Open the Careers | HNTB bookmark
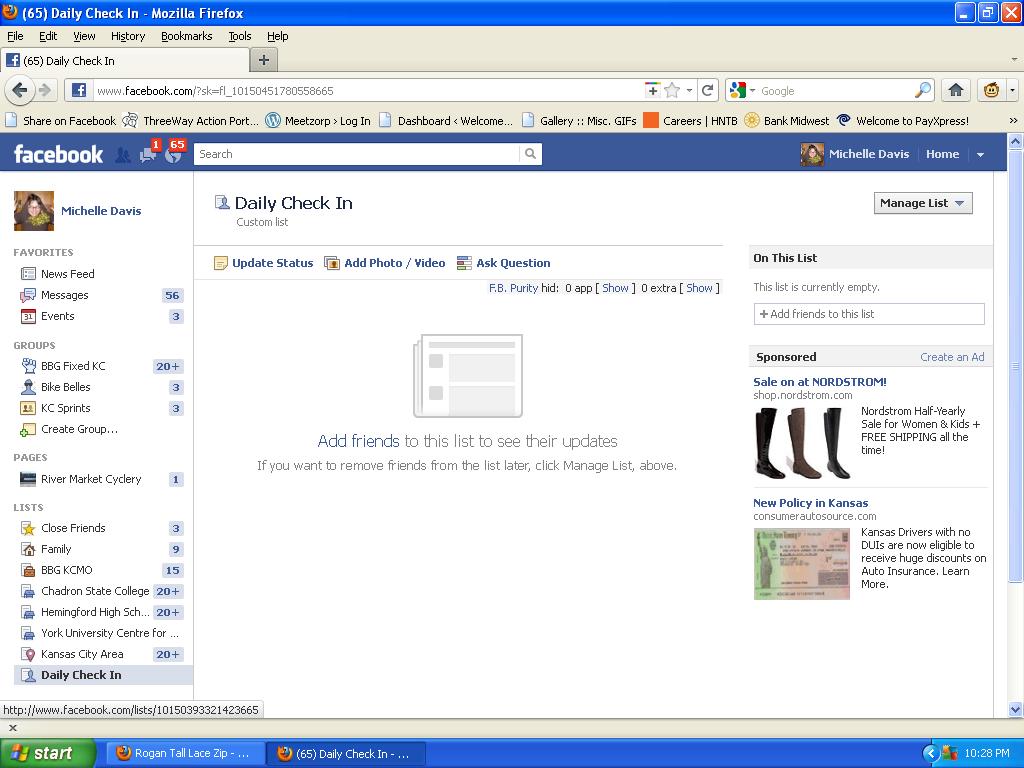This screenshot has height=768, width=1024. [690, 121]
